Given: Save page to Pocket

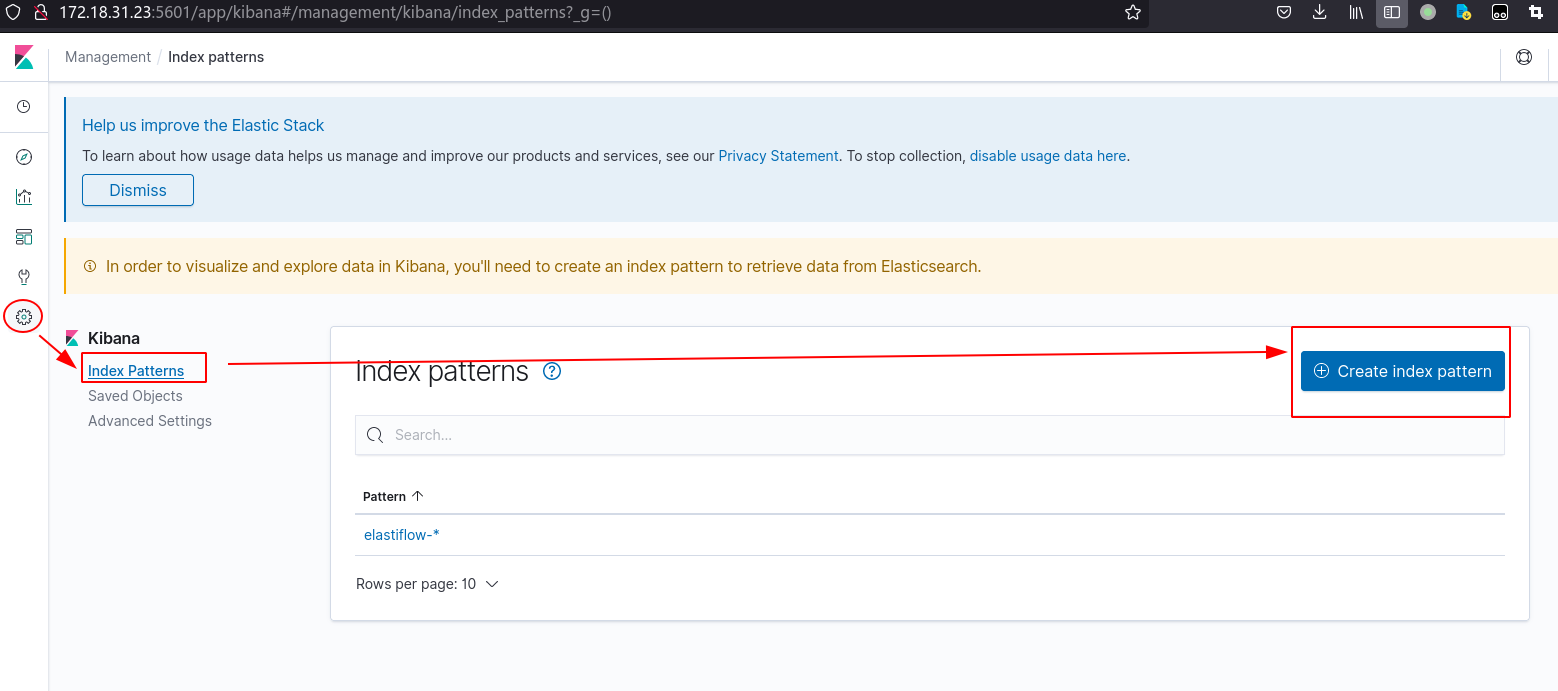Looking at the screenshot, I should (x=1285, y=13).
